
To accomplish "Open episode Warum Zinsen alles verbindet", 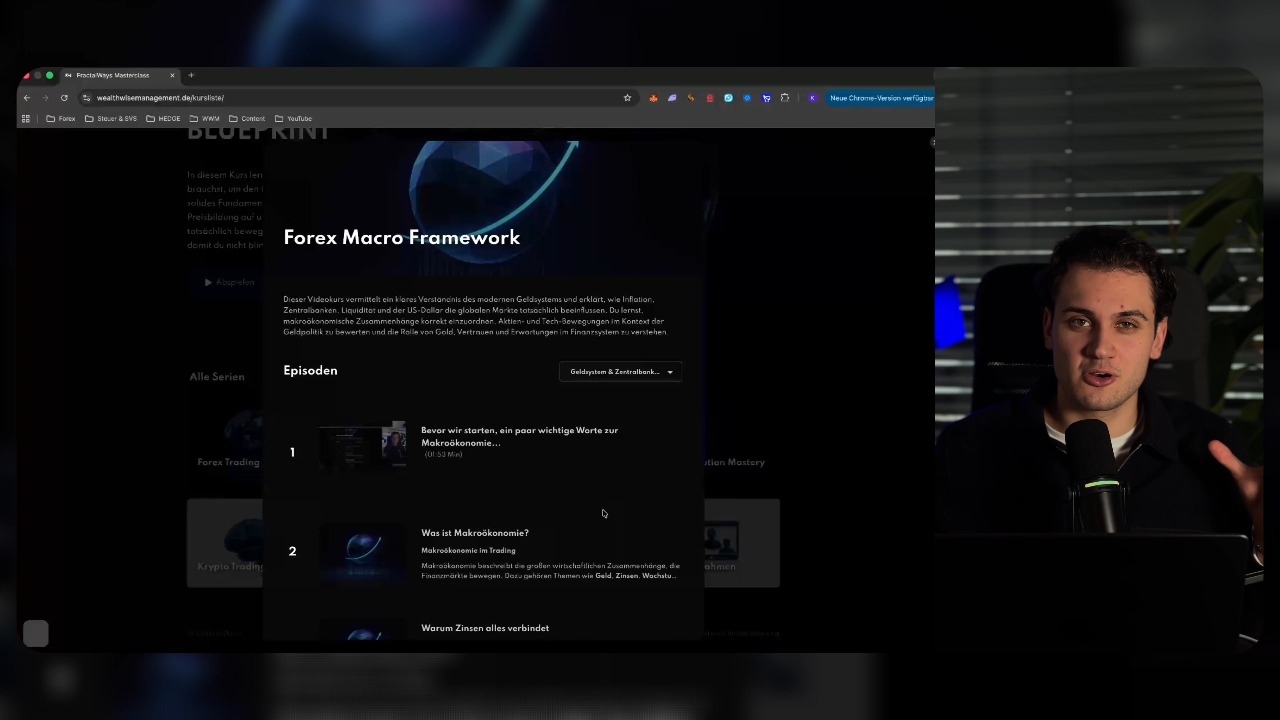I will (485, 628).
